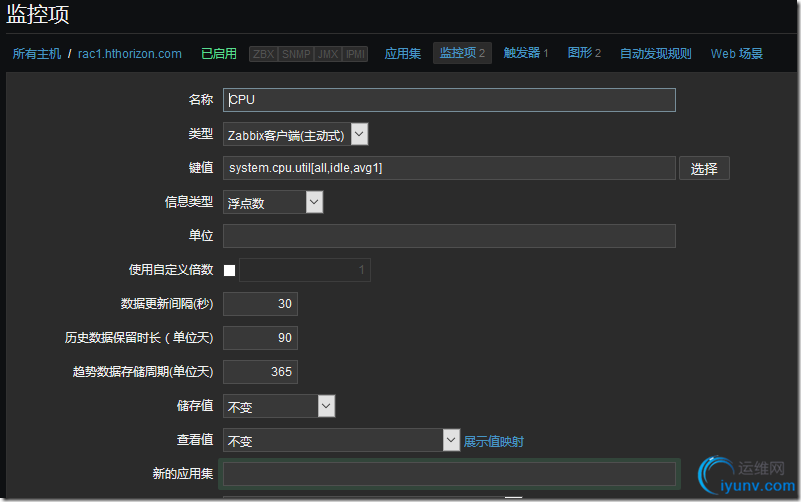The height and width of the screenshot is (502, 801).
Task: Switch to the 自动发现规则 tab
Action: pos(655,54)
